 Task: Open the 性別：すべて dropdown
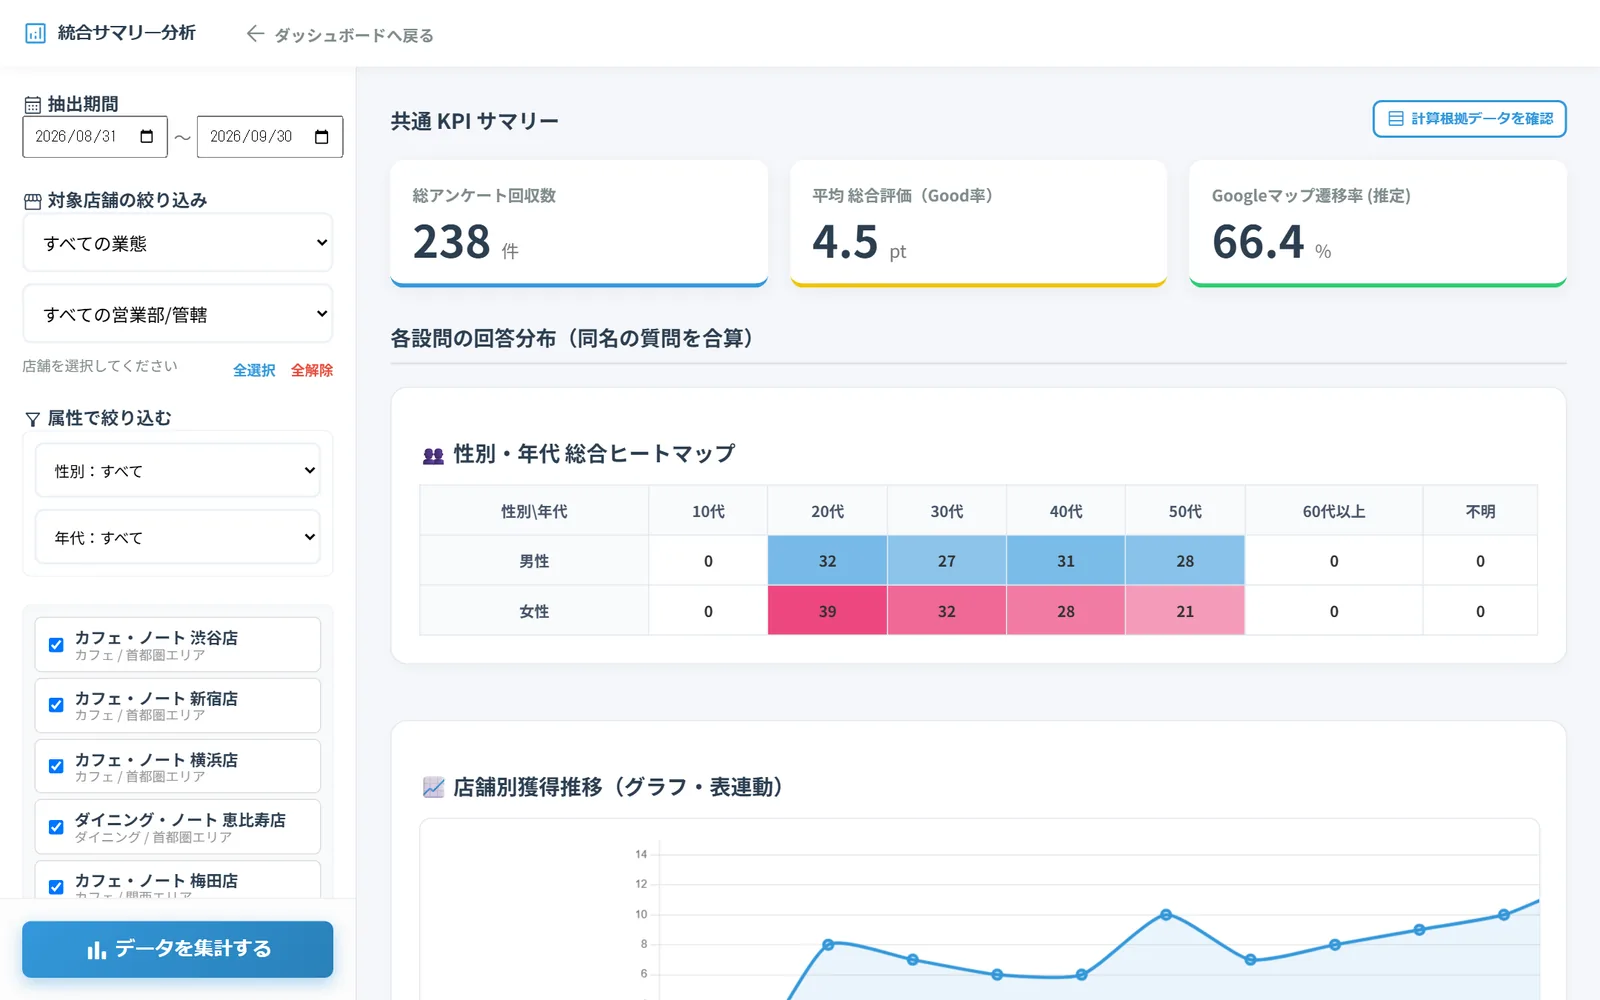[178, 470]
